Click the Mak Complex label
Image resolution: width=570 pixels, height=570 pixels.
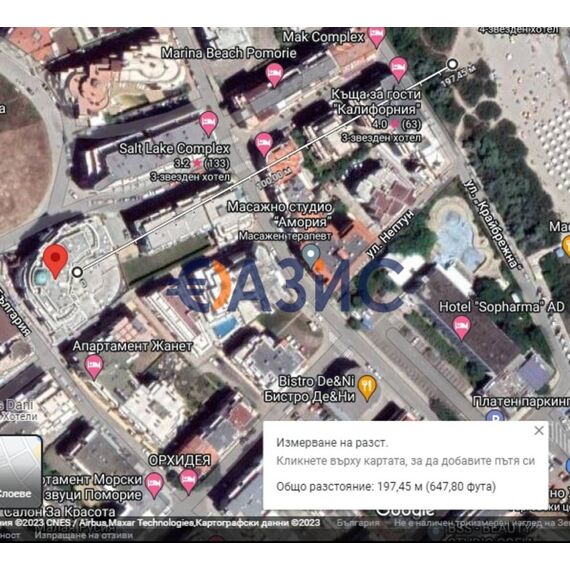pos(323,37)
